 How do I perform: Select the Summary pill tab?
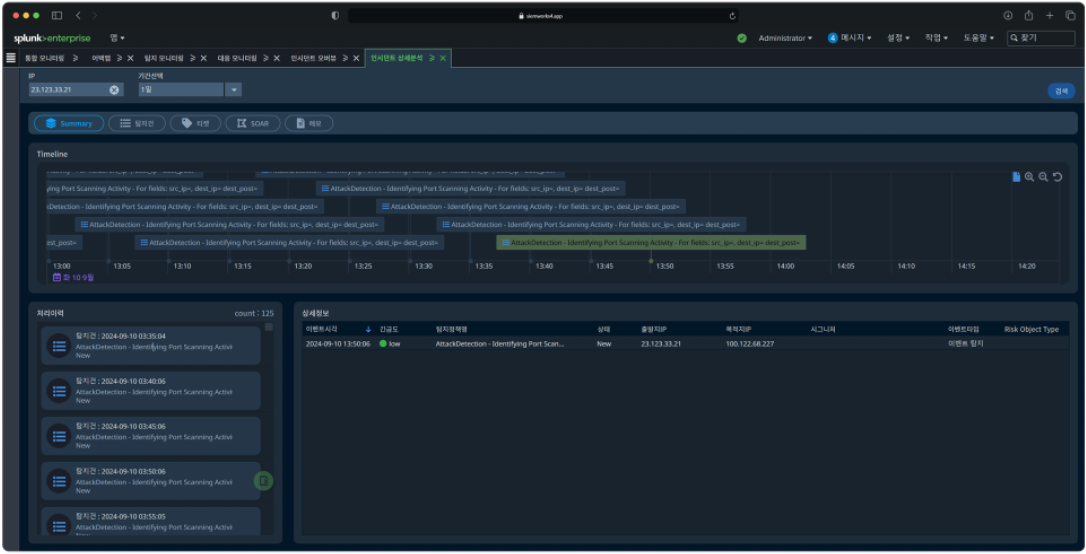[x=69, y=123]
